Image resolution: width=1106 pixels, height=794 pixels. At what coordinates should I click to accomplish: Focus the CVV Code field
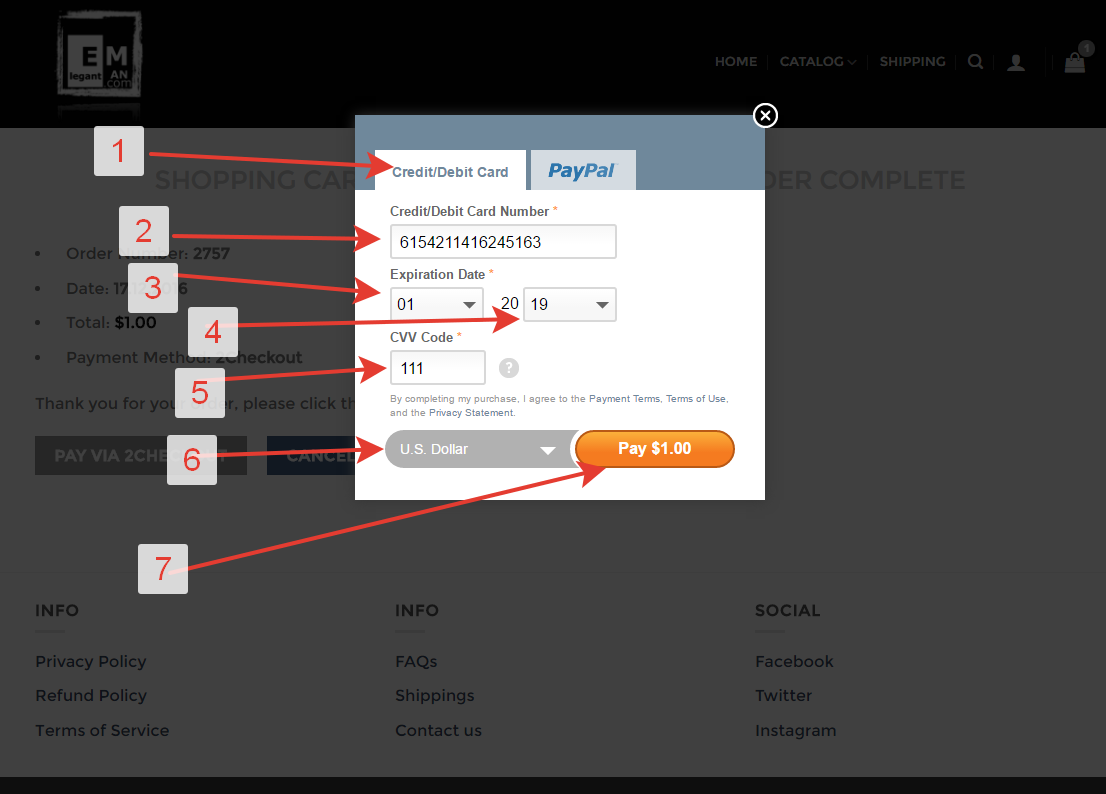[x=437, y=367]
